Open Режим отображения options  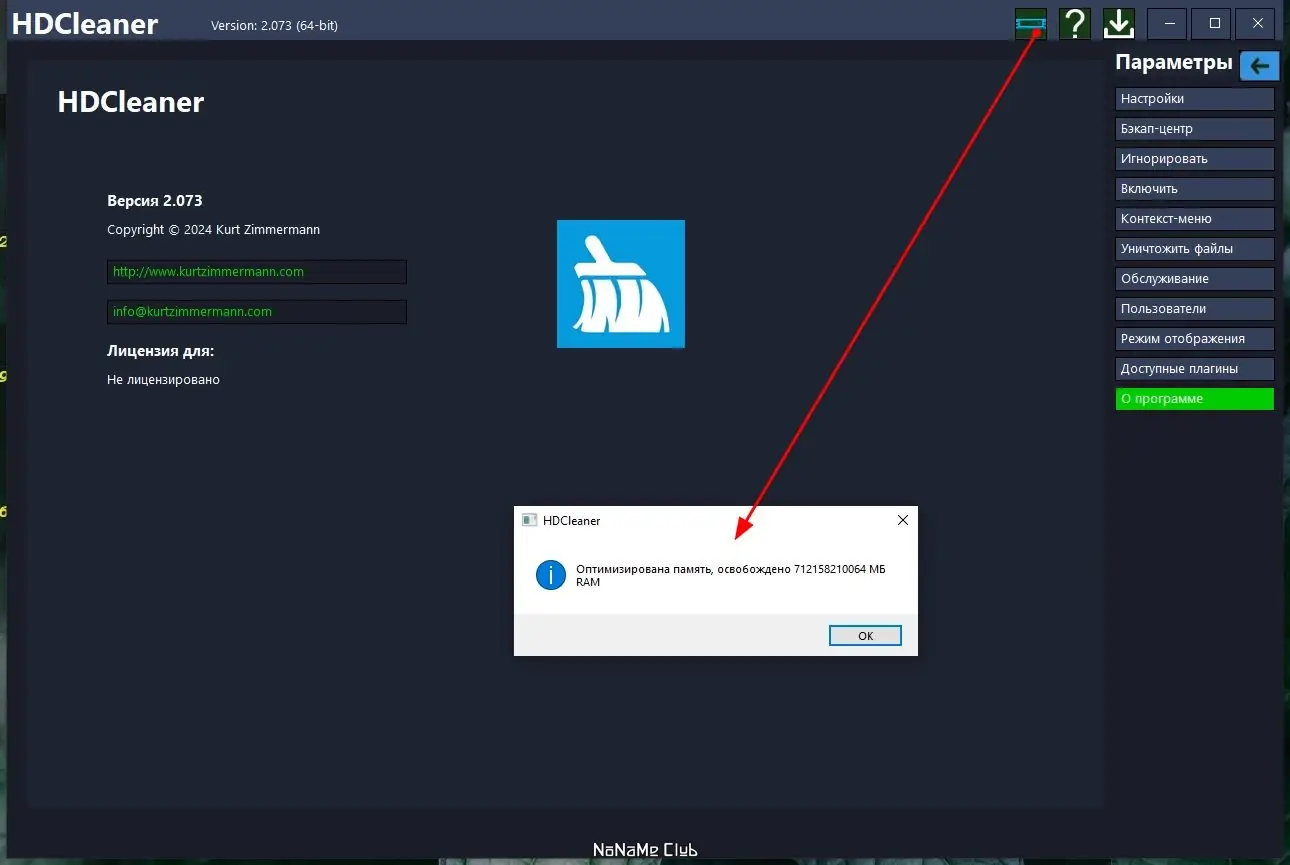point(1195,339)
